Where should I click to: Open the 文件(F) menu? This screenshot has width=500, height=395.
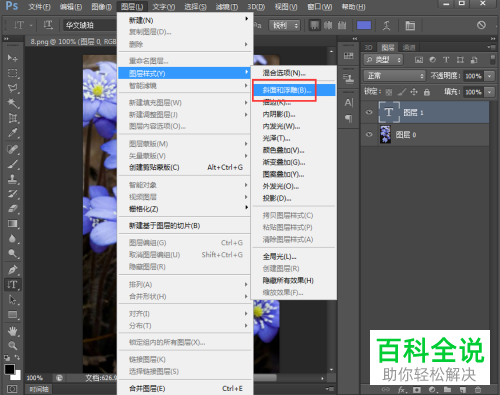39,7
